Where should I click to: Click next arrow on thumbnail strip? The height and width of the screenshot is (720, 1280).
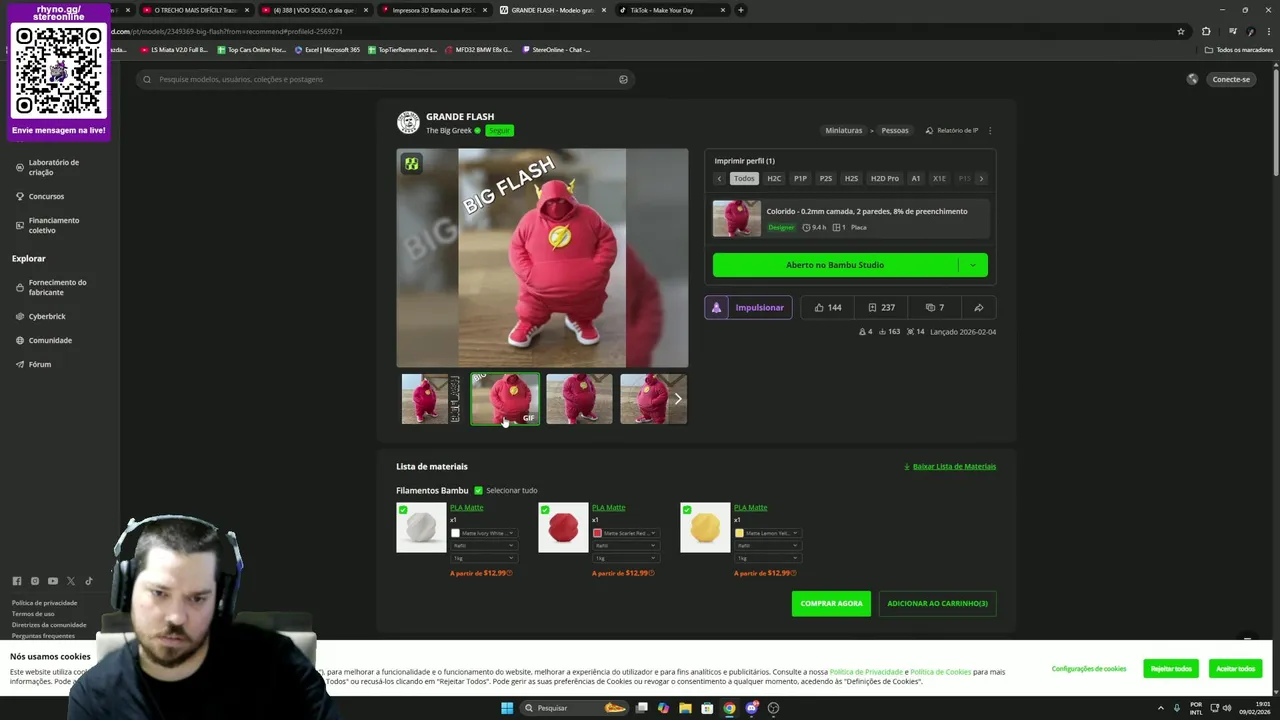coord(678,399)
